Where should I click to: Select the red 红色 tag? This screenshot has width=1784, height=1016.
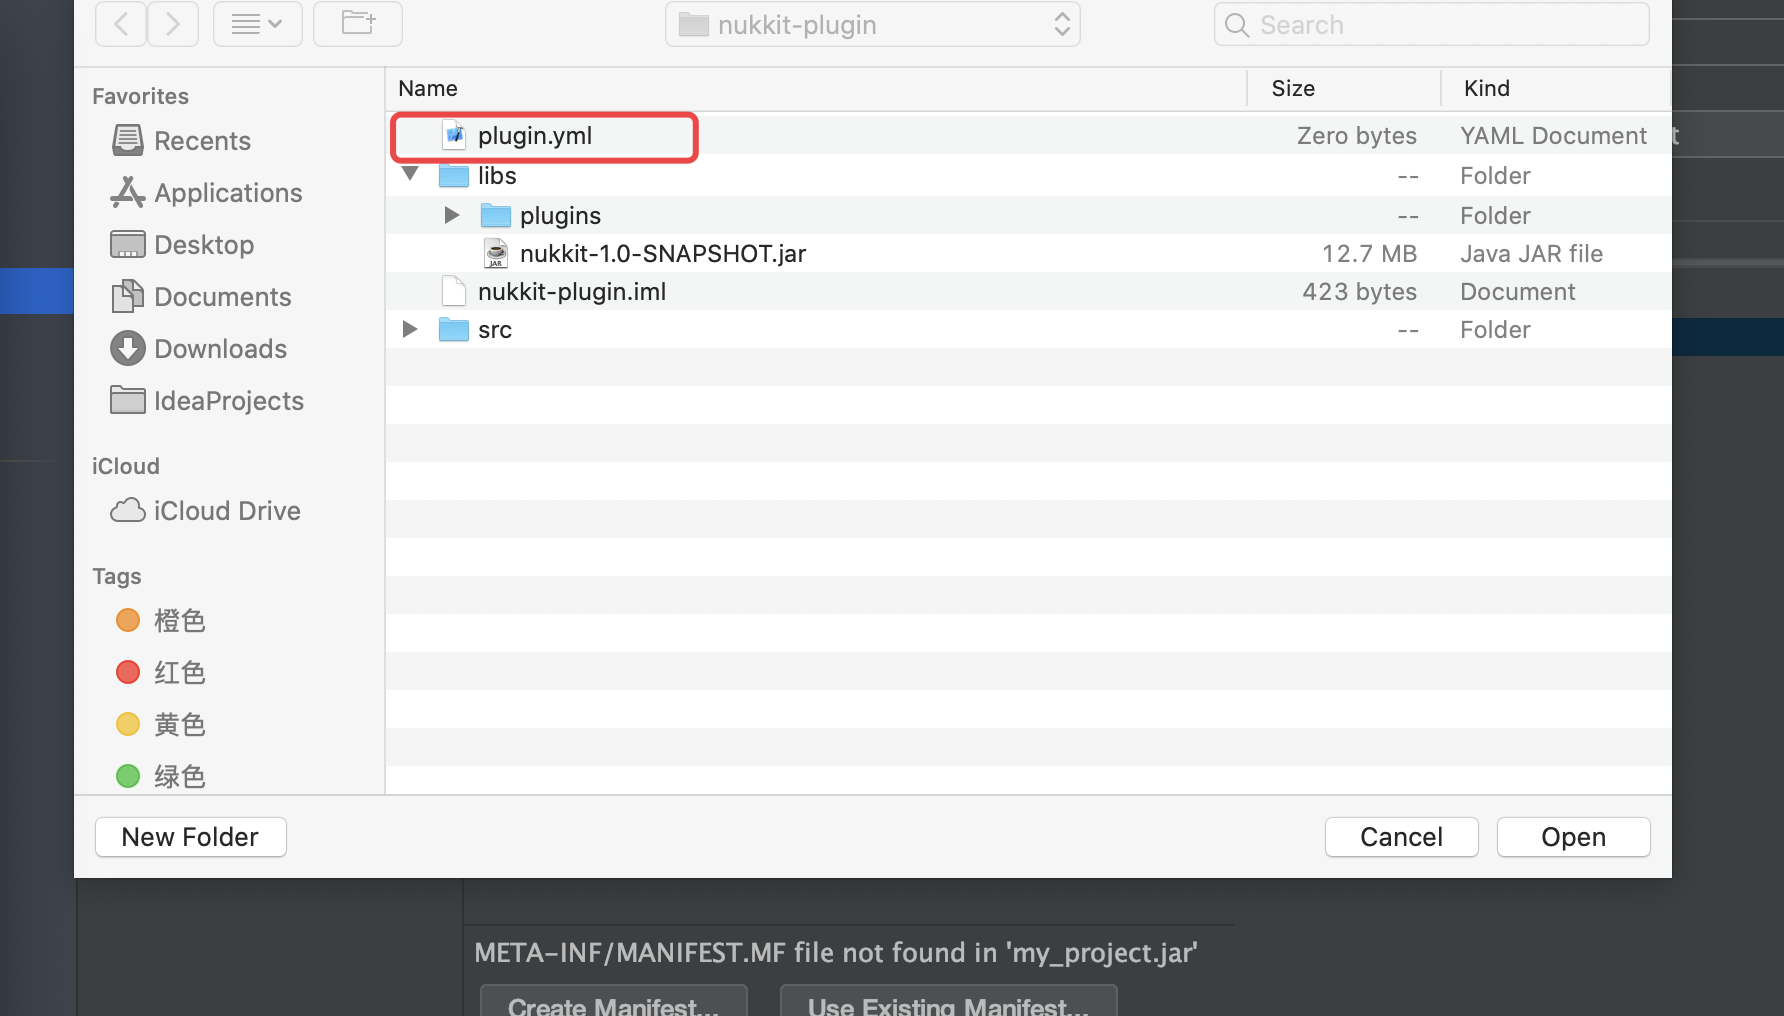tap(178, 673)
